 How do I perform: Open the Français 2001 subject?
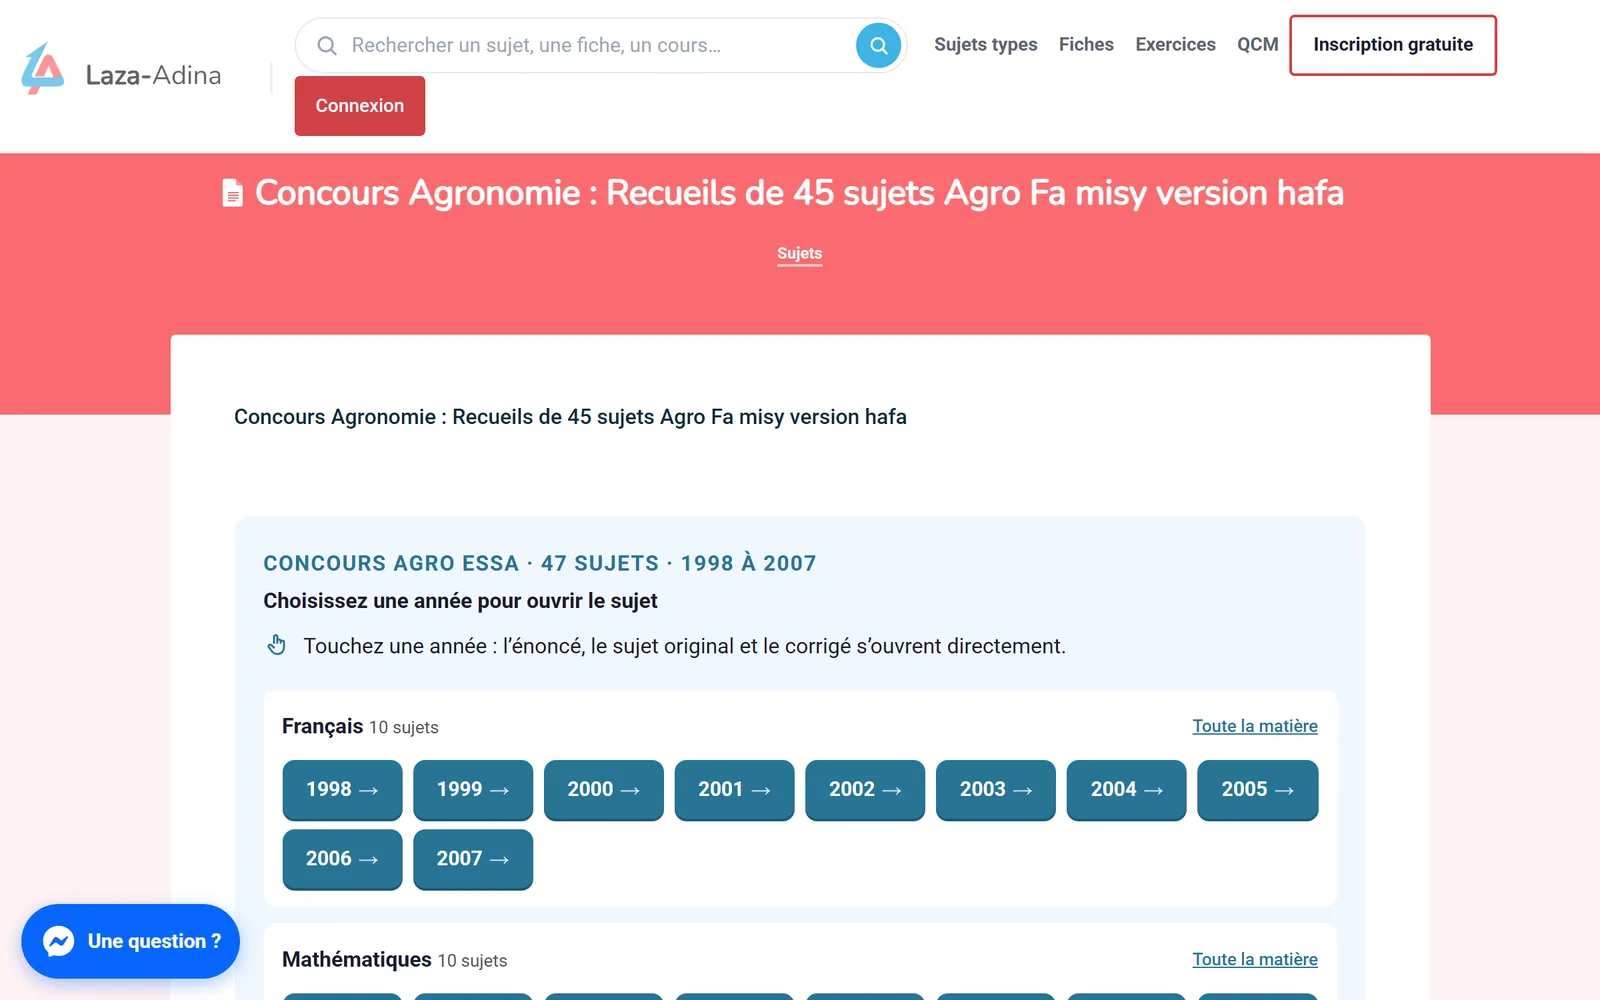[x=734, y=790]
